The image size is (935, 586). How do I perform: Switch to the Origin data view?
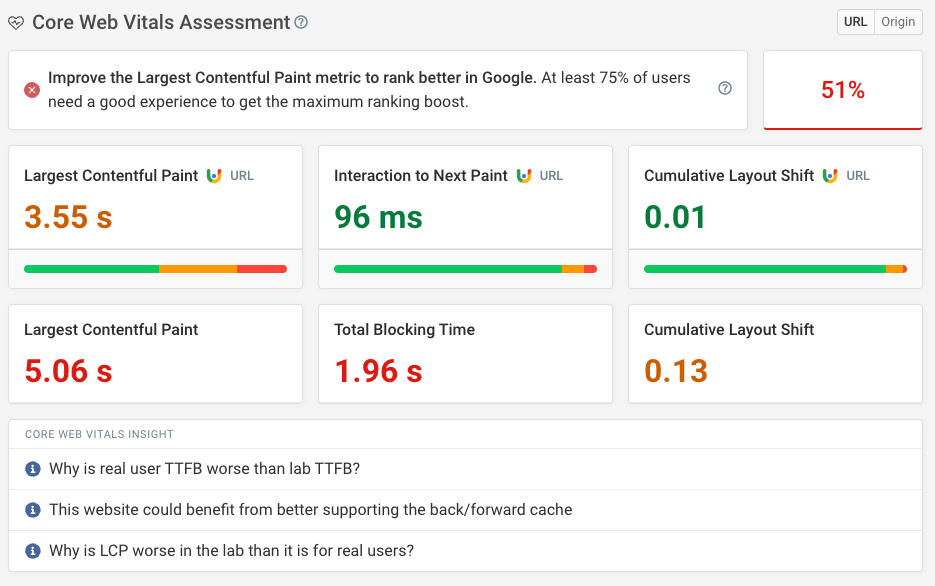(x=898, y=22)
